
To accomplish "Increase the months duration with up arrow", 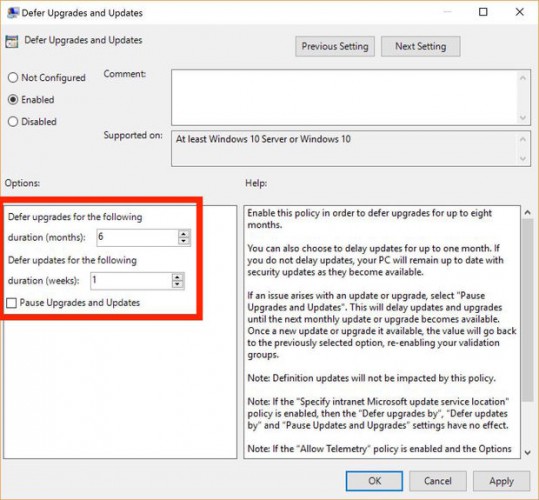I will click(x=184, y=234).
